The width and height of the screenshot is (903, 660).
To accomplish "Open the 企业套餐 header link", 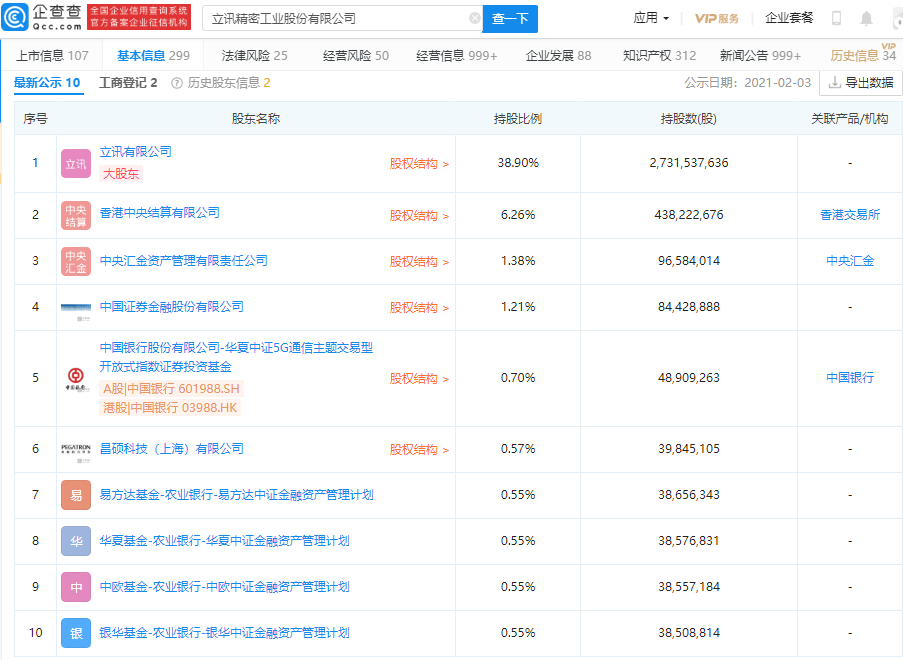I will click(789, 18).
